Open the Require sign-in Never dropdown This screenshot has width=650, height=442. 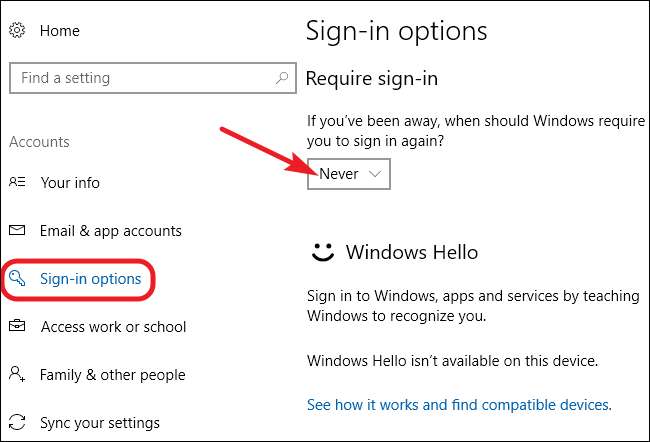point(348,174)
